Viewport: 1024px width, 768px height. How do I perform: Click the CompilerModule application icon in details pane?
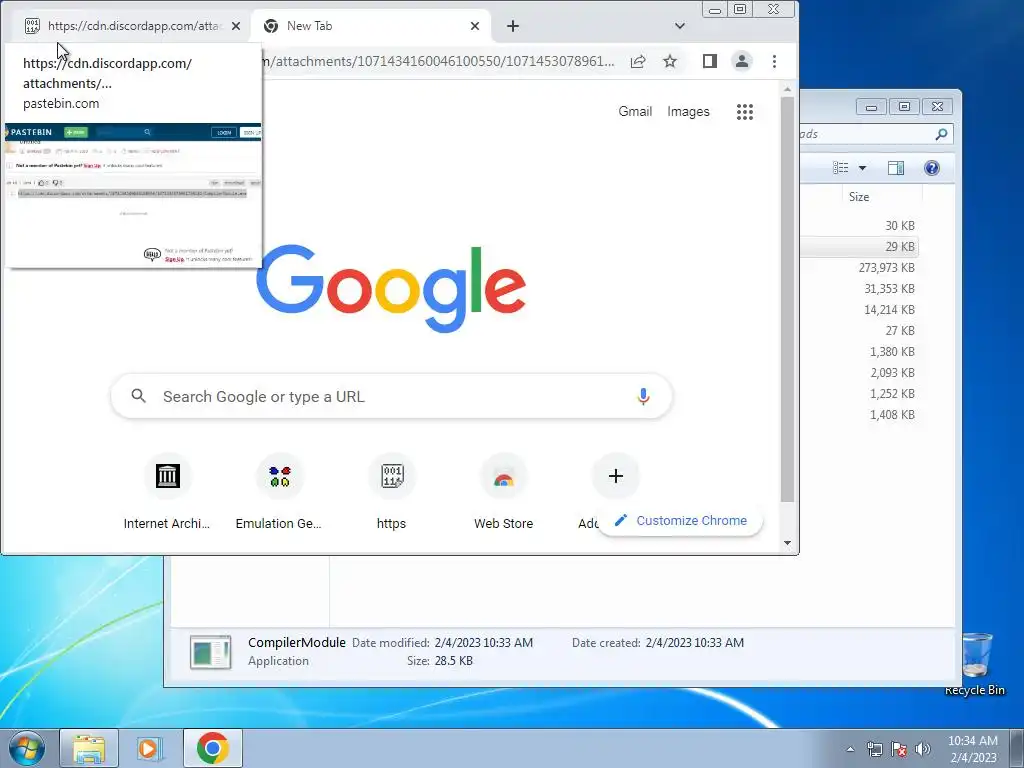tap(210, 651)
